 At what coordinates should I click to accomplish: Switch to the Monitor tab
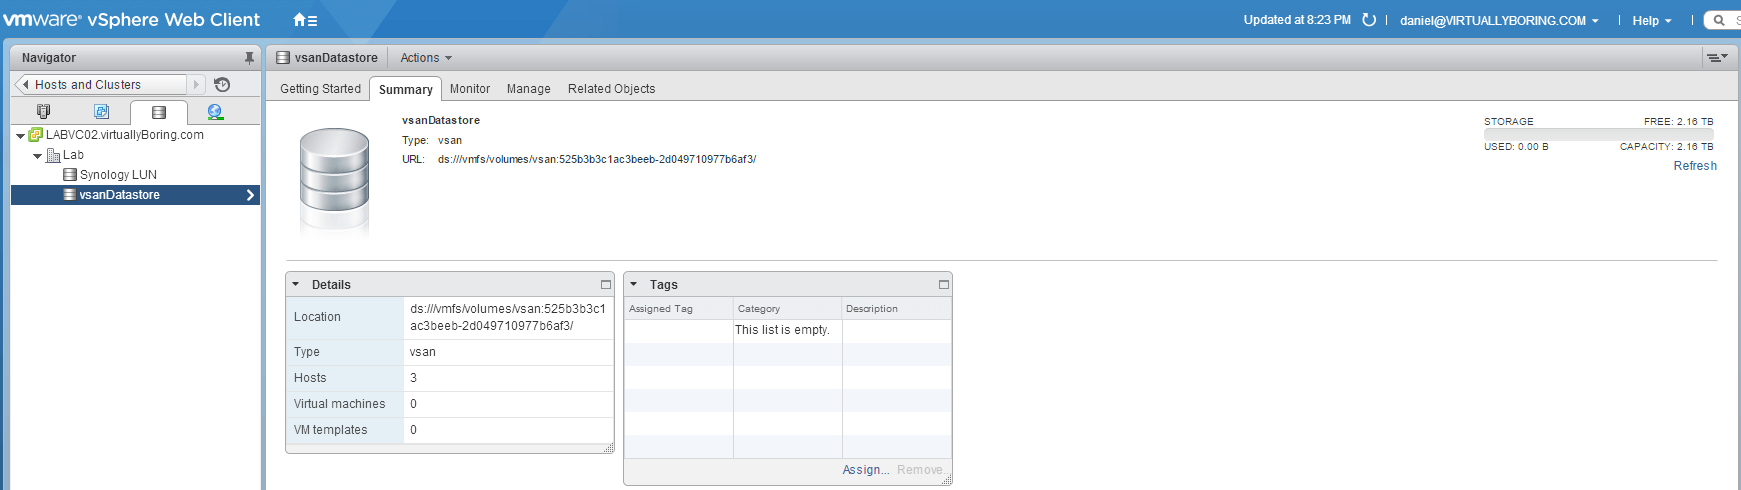pyautogui.click(x=469, y=89)
